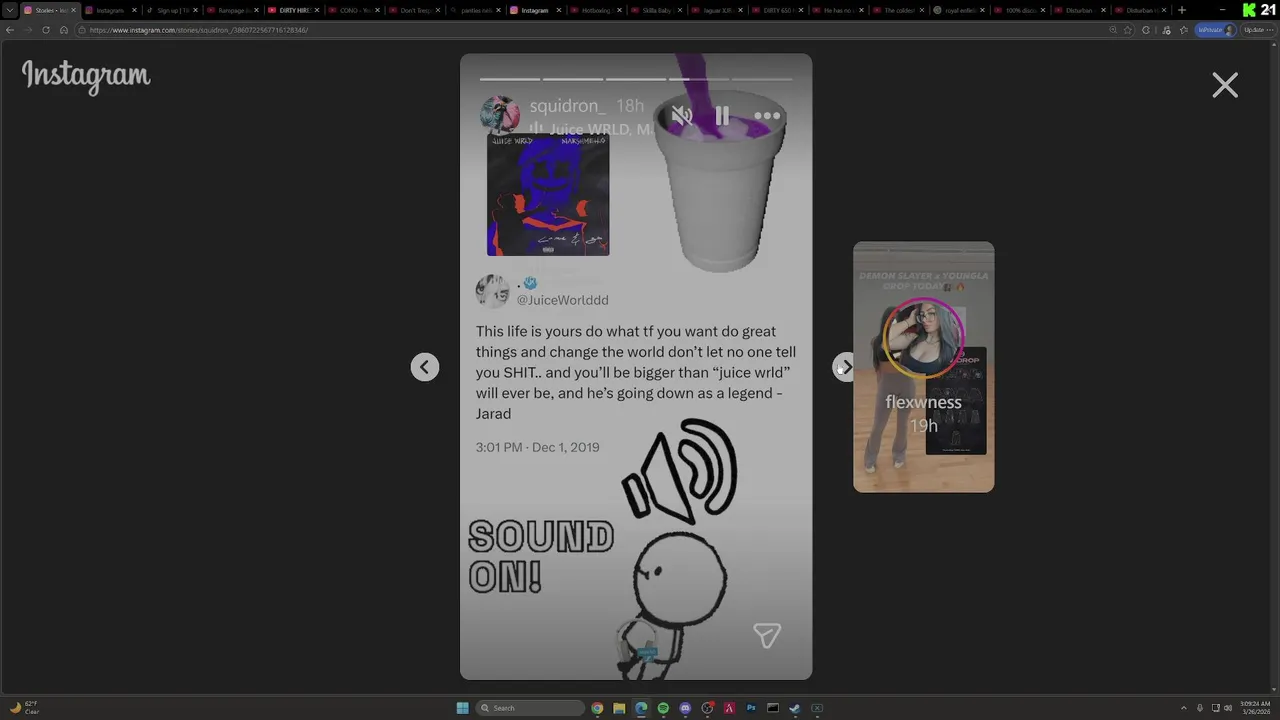
Task: Click the Juice WRLD Marshmello album cover
Action: pyautogui.click(x=548, y=195)
